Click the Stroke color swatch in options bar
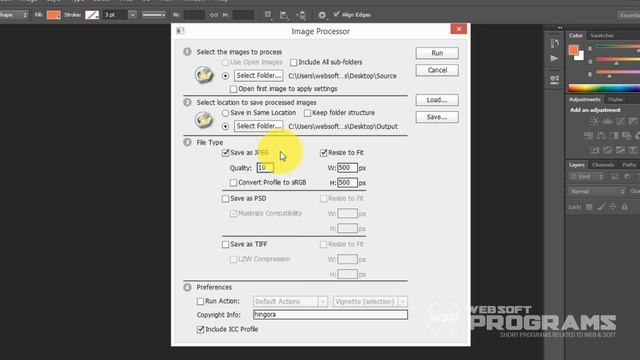The height and width of the screenshot is (360, 640). click(x=92, y=15)
